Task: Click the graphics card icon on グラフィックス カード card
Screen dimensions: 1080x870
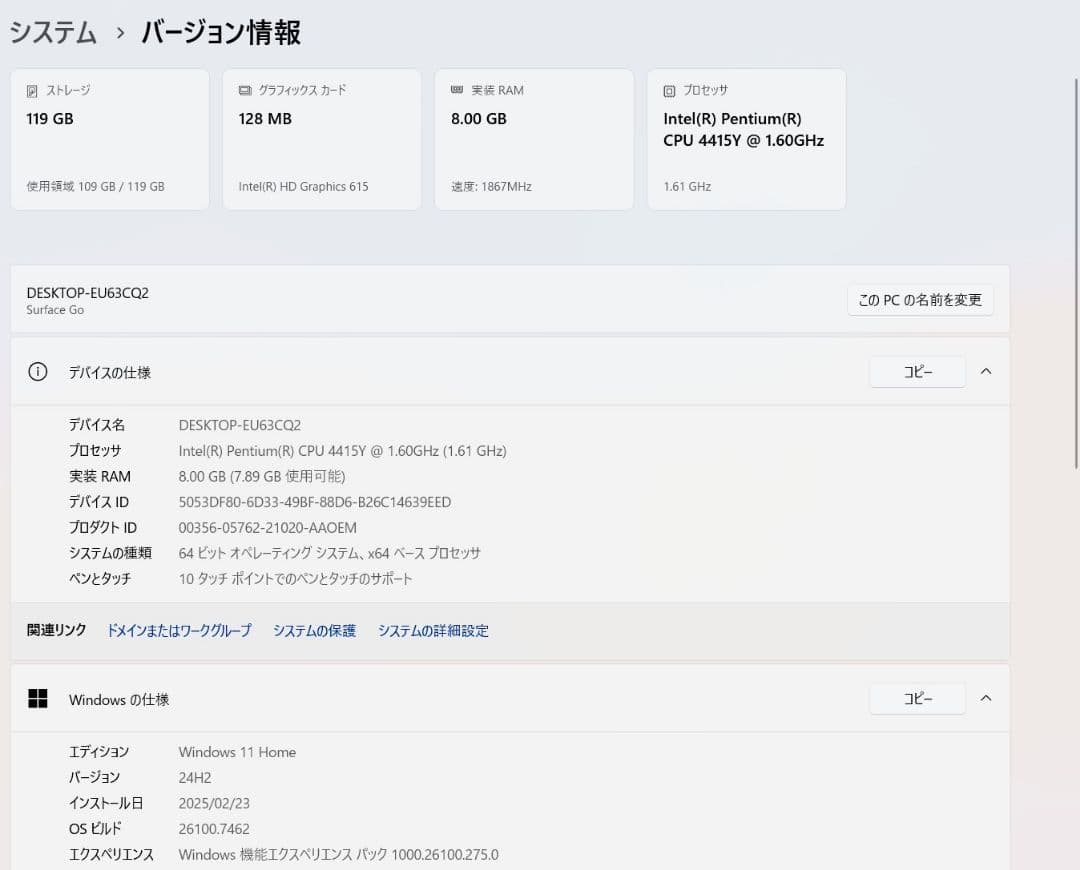Action: (x=243, y=90)
